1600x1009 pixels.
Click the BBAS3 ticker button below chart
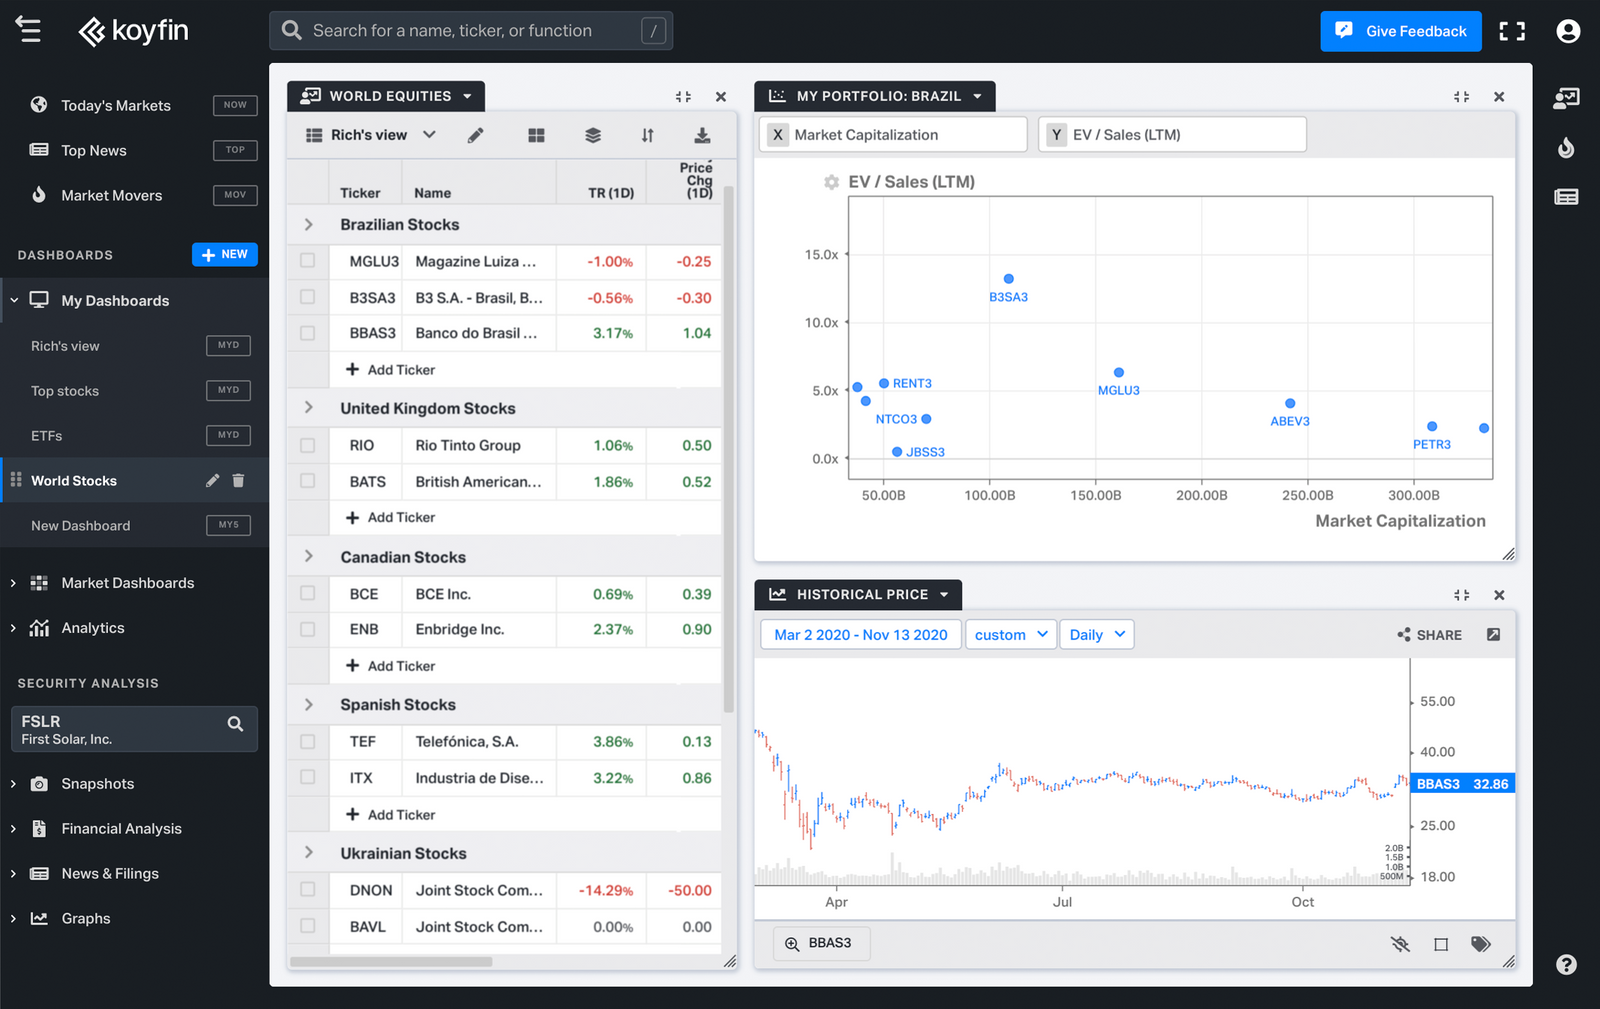click(x=821, y=943)
